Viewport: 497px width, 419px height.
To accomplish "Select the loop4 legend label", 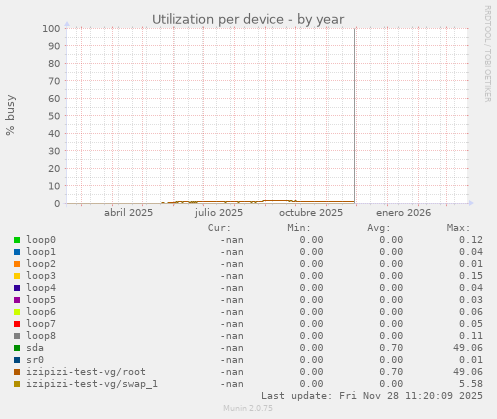I will pyautogui.click(x=41, y=288).
